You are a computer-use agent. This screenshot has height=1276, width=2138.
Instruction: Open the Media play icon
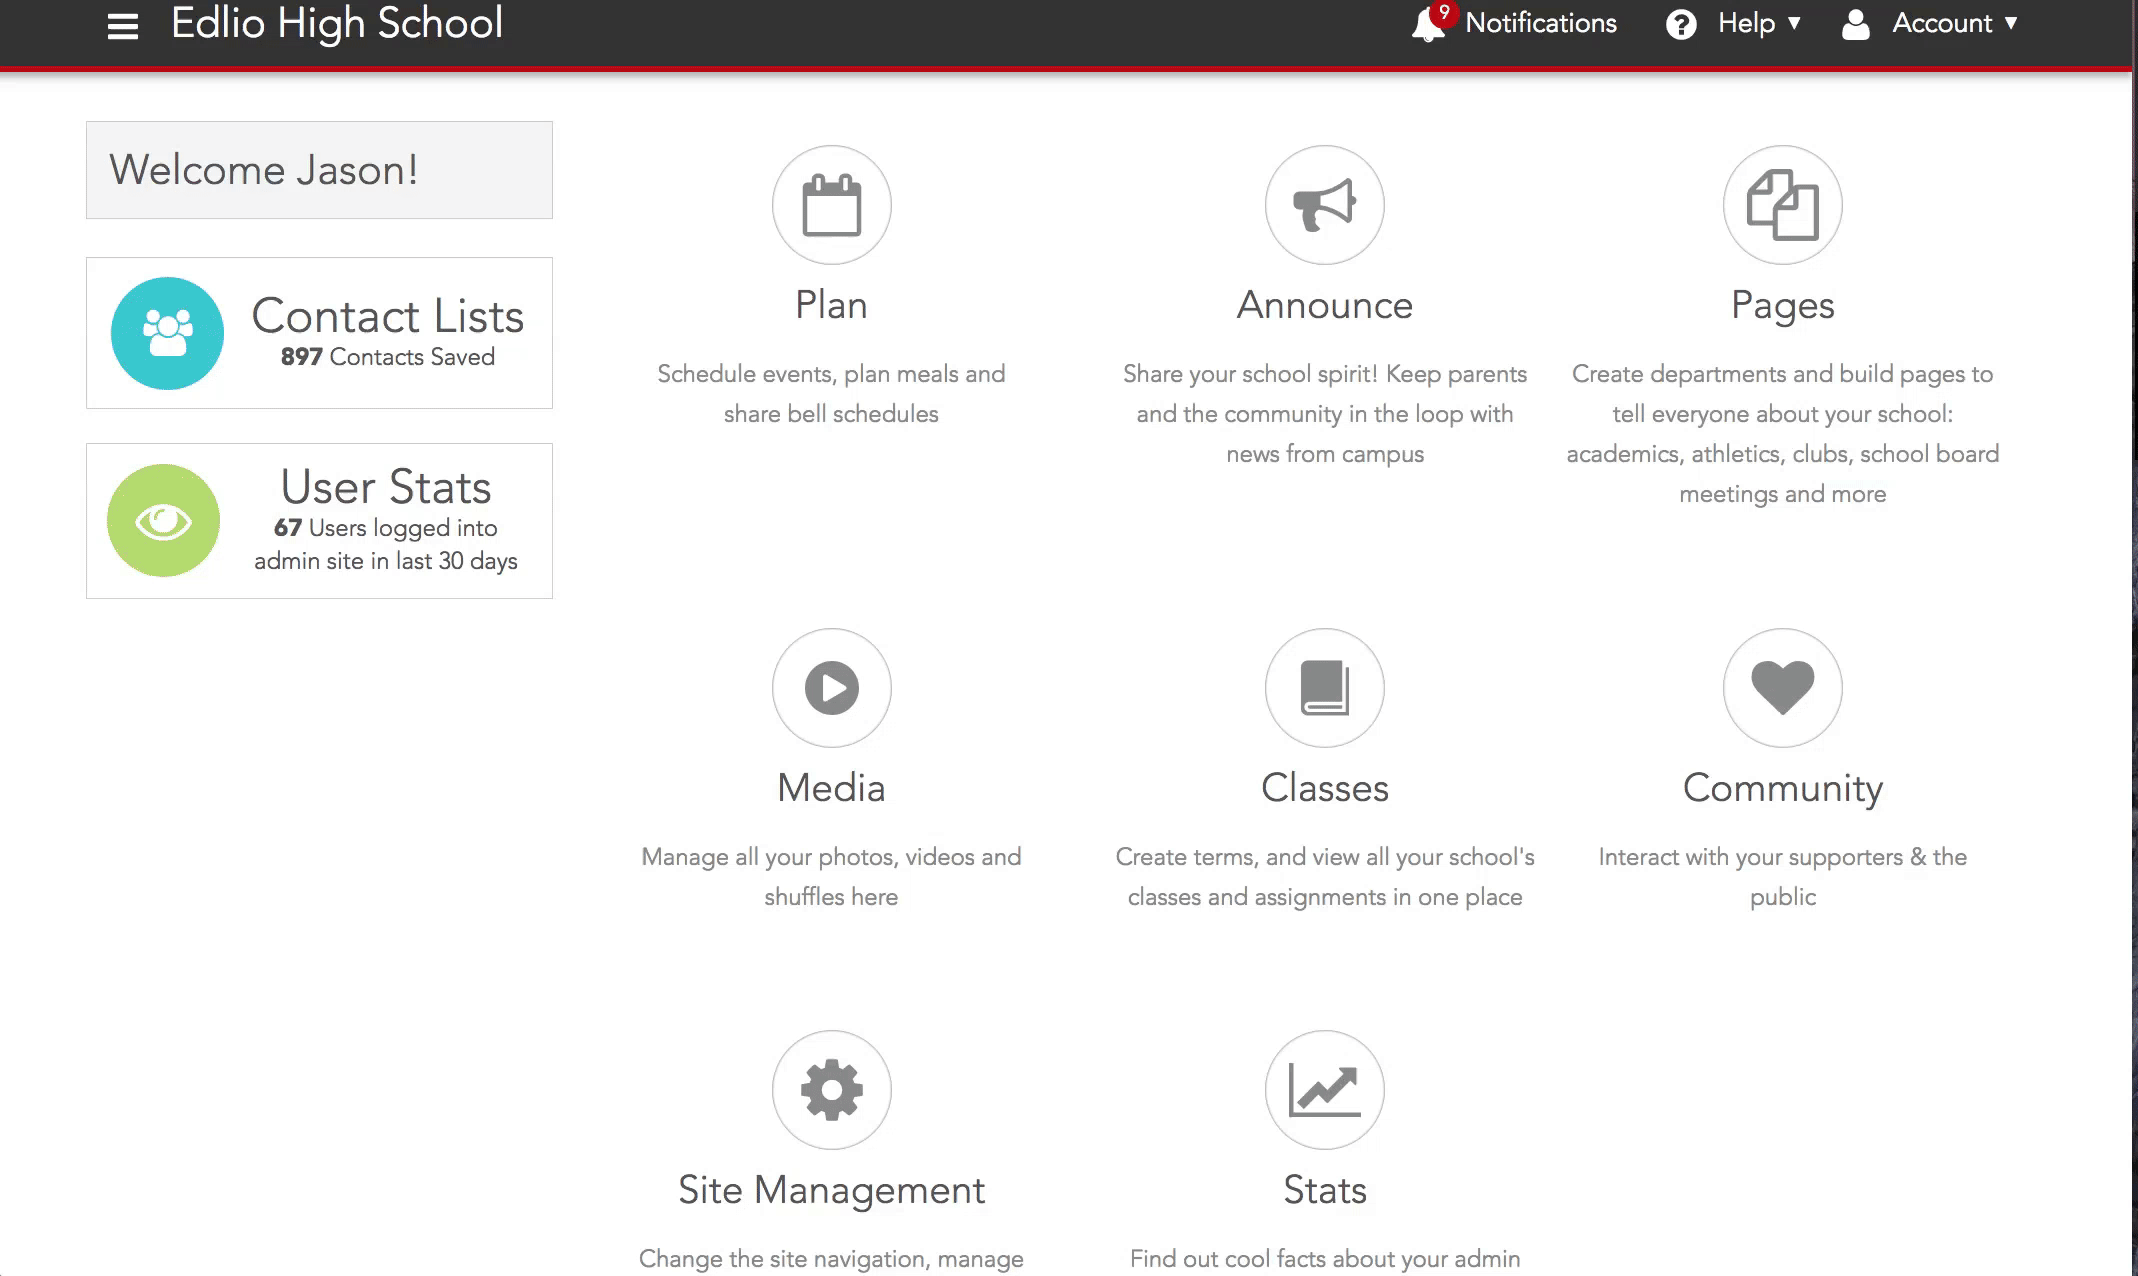tap(831, 688)
